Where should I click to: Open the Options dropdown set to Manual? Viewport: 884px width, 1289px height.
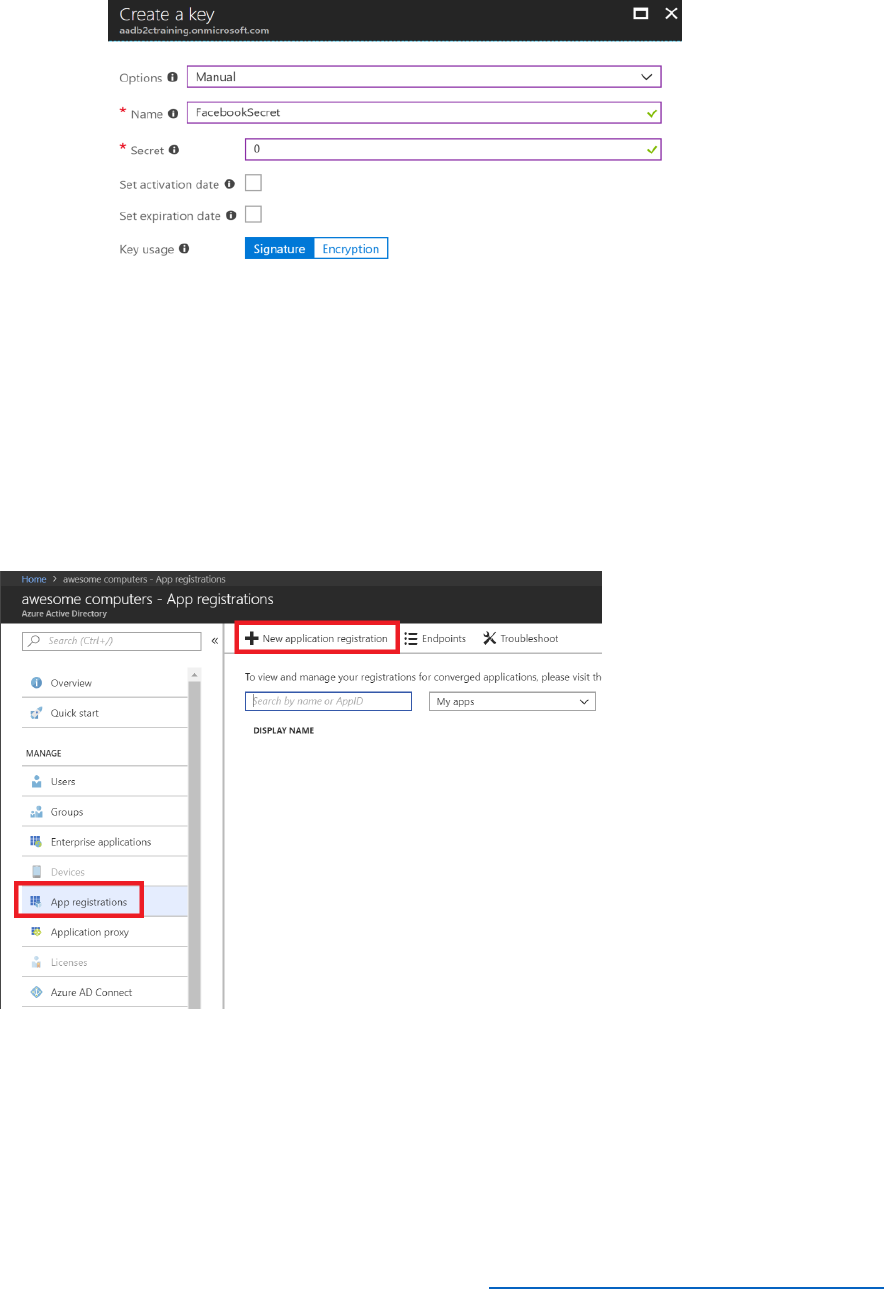coord(424,77)
